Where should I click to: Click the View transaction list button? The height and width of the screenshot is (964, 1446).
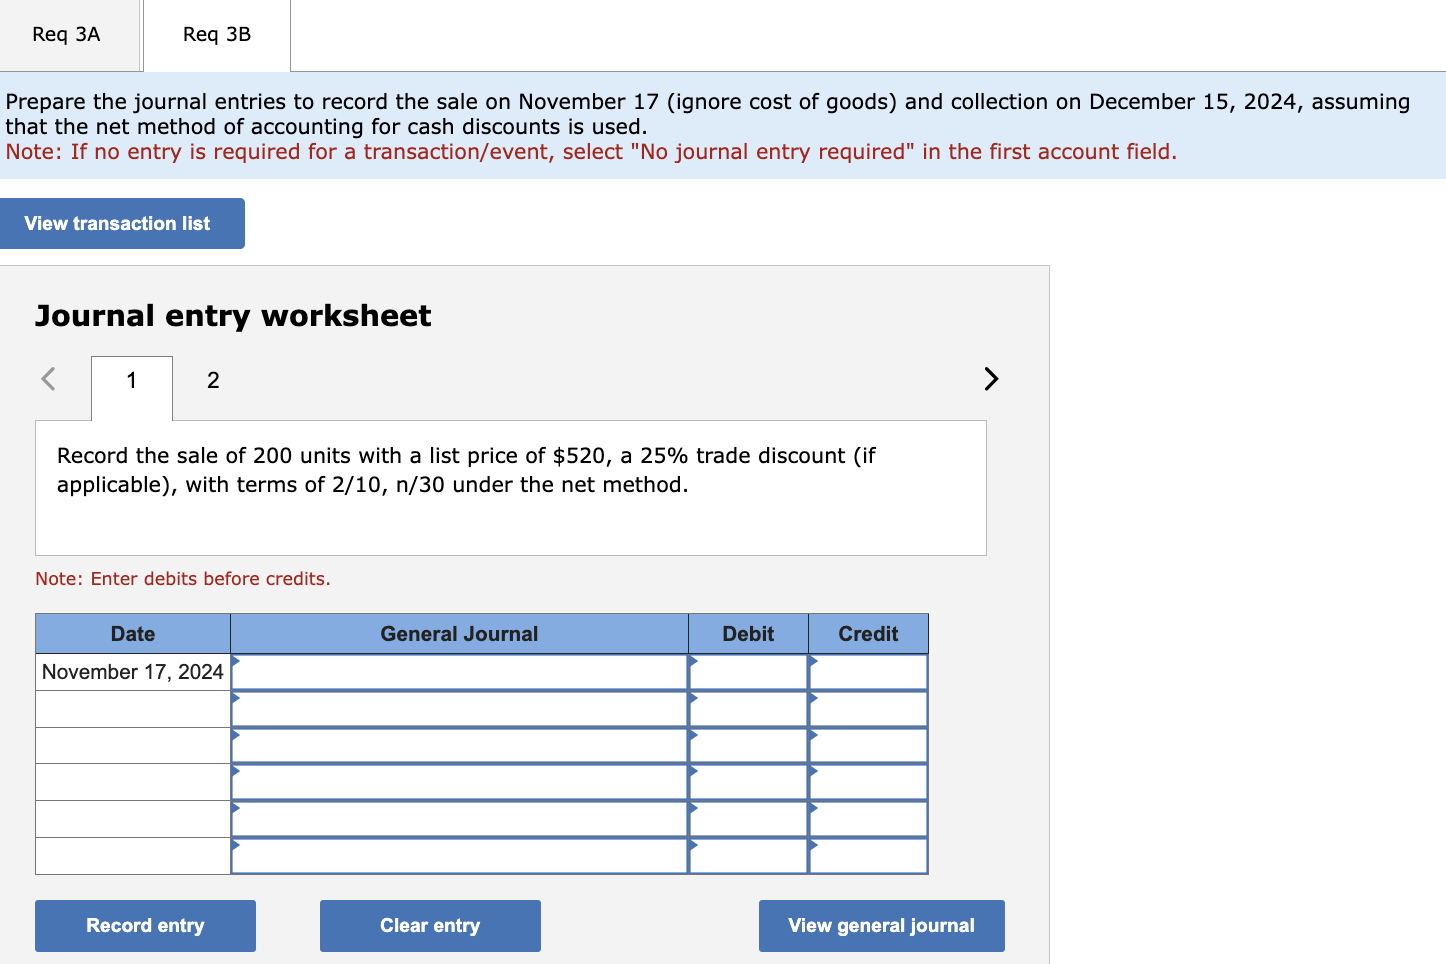[x=122, y=223]
